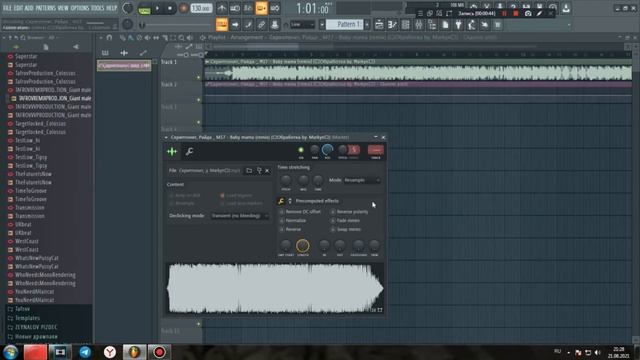The image size is (640, 360).
Task: Click the pencil draw icon in recorder bar
Action: pyautogui.click(x=539, y=13)
